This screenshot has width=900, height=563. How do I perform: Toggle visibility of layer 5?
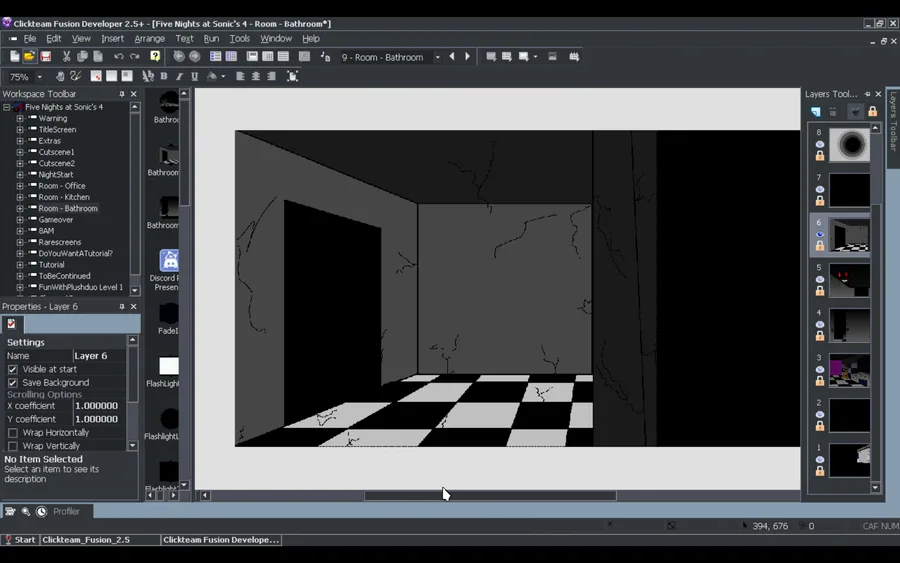click(x=820, y=279)
